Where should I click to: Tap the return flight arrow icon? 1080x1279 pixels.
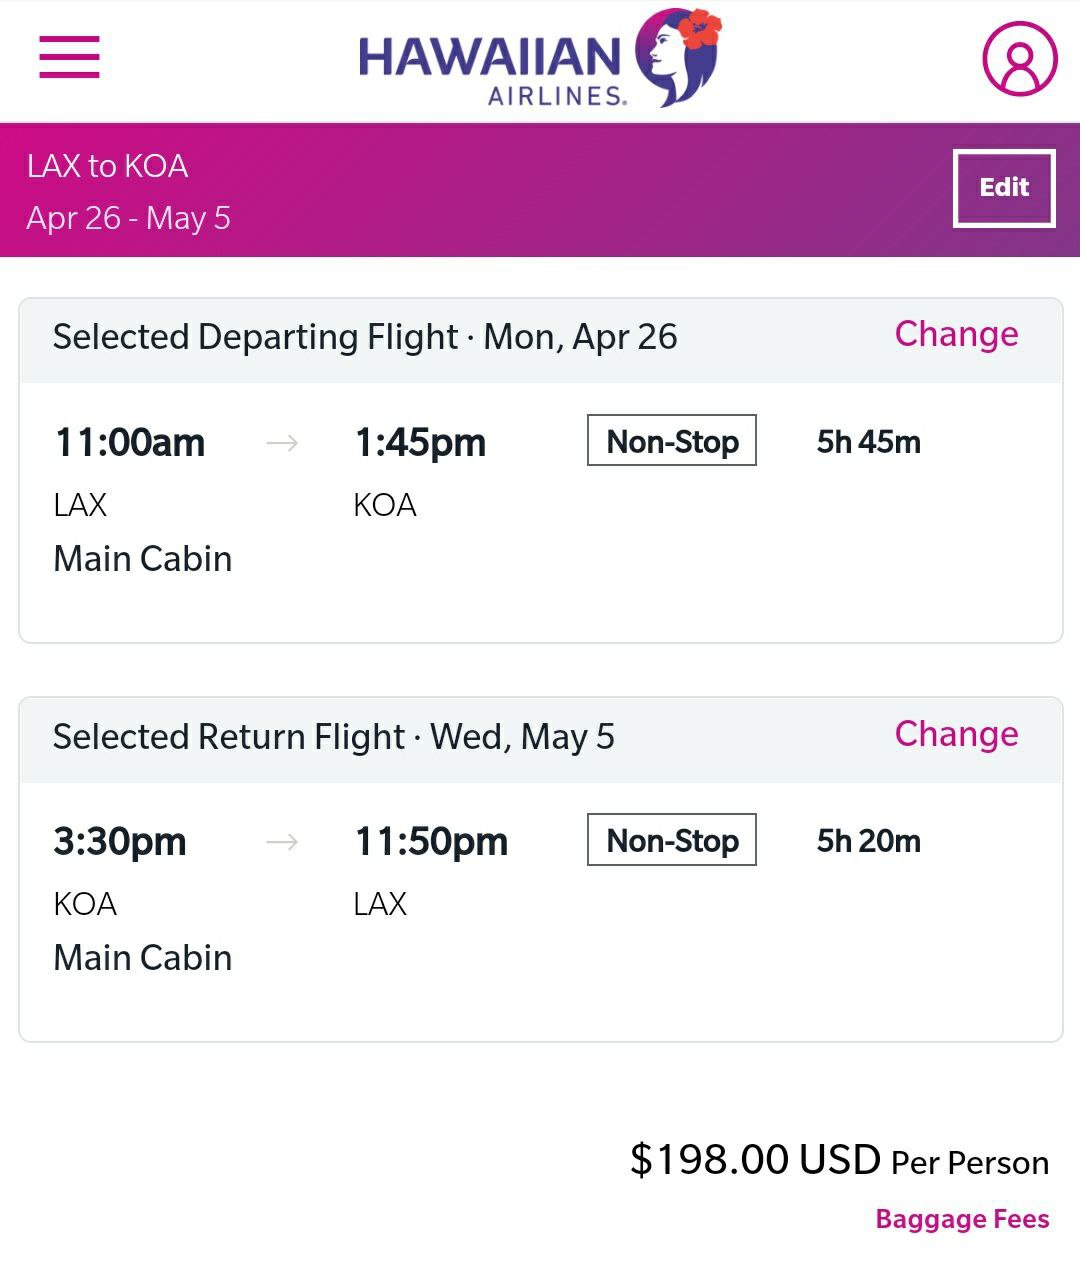click(x=282, y=842)
